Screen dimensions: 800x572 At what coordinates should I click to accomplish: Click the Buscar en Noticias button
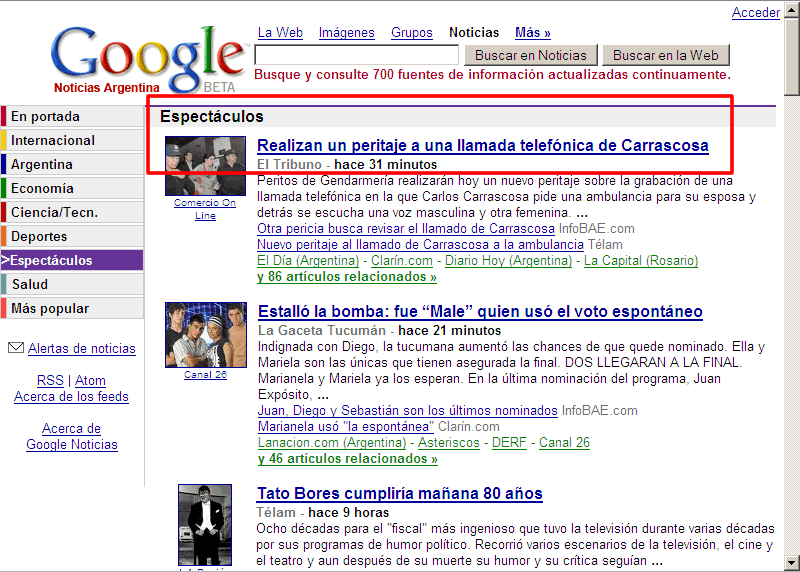[x=531, y=55]
